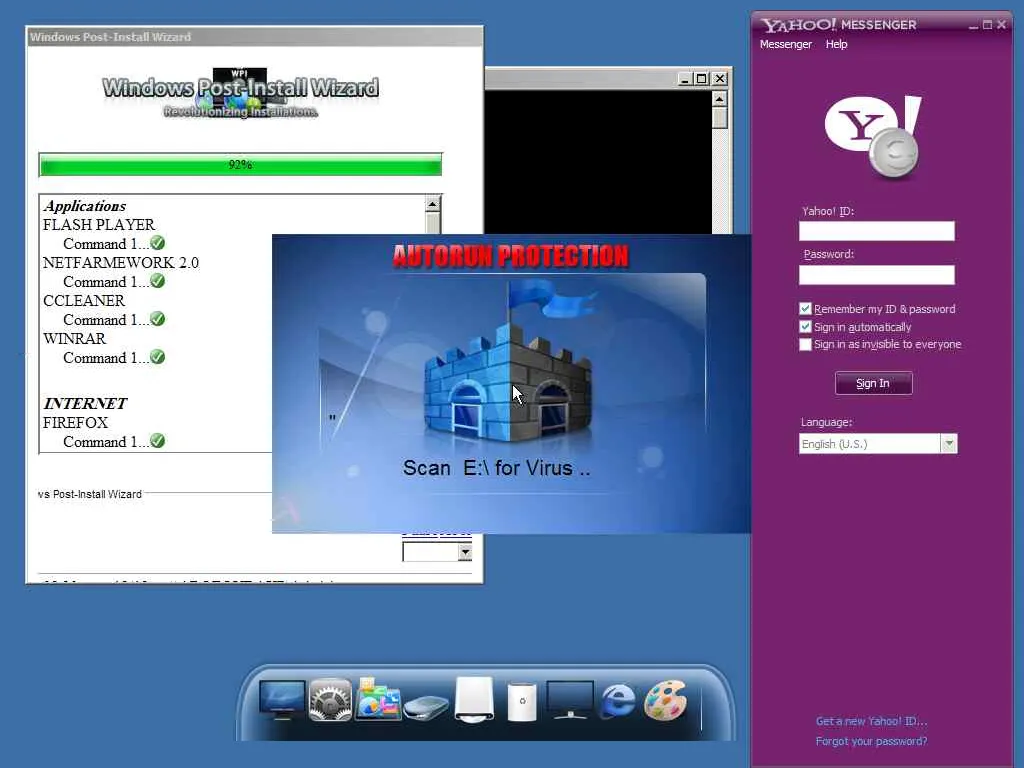
Task: Open the computer monitor icon in the dock
Action: (282, 699)
